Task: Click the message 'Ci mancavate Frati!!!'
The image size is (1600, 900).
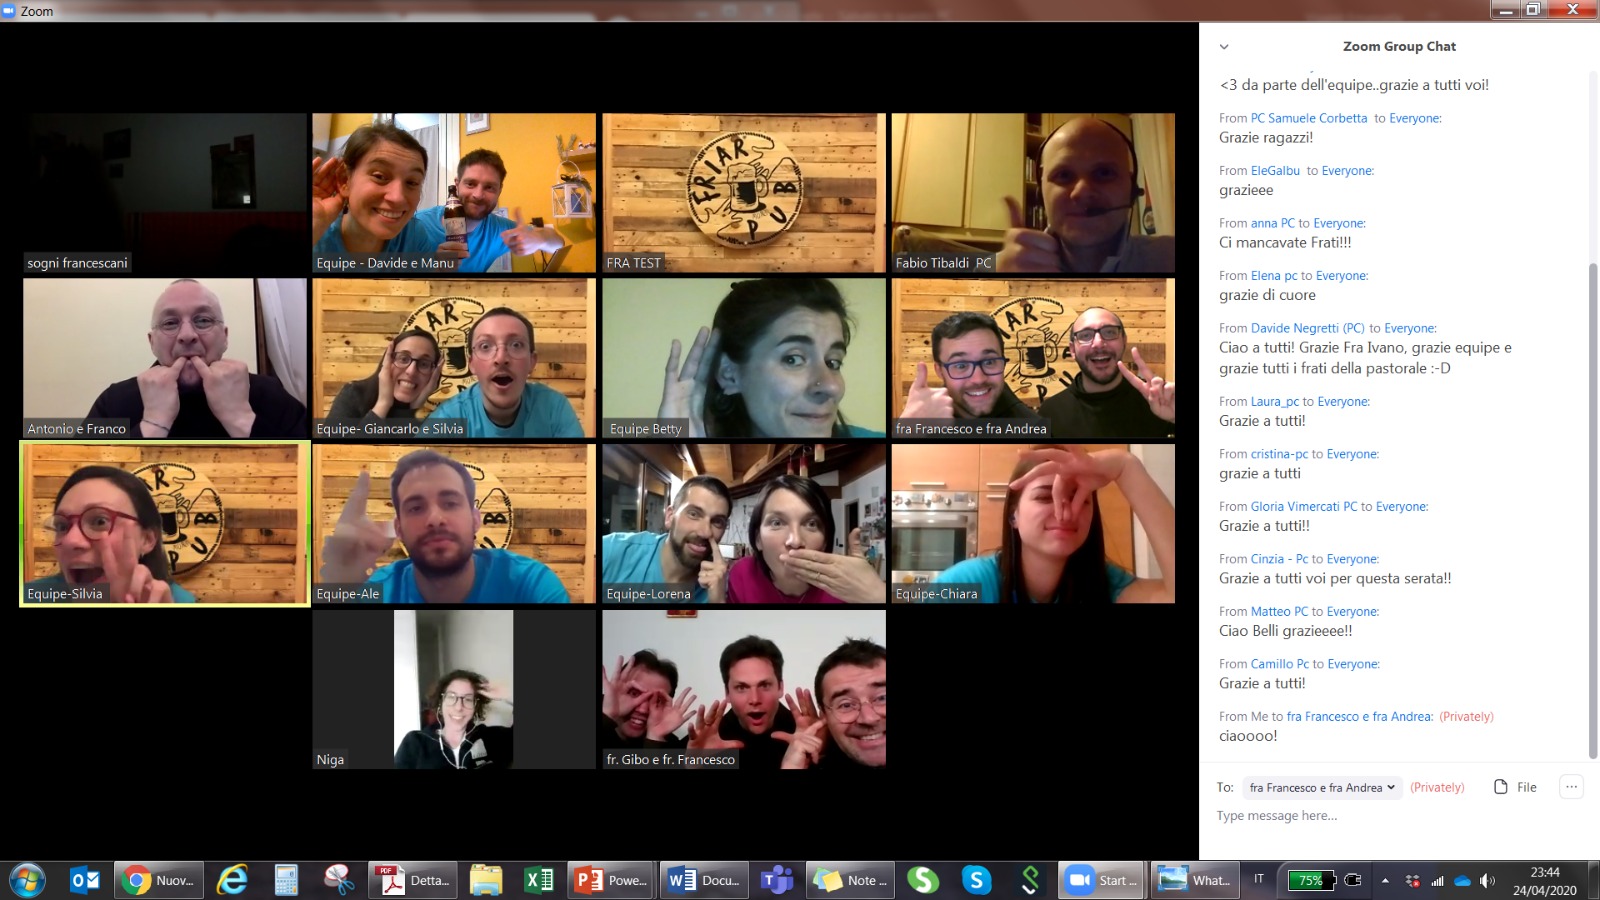Action: [x=1285, y=243]
